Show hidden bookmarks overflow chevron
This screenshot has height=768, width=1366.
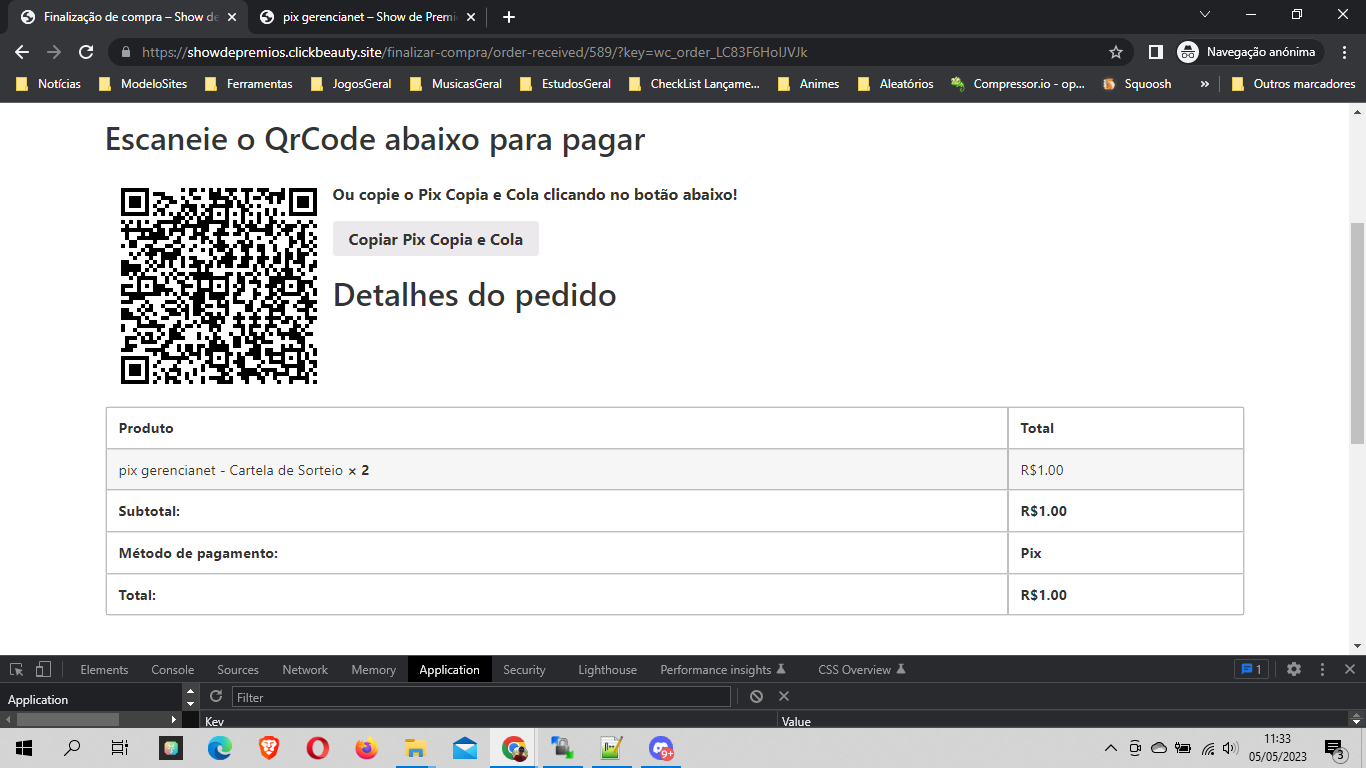point(1204,84)
